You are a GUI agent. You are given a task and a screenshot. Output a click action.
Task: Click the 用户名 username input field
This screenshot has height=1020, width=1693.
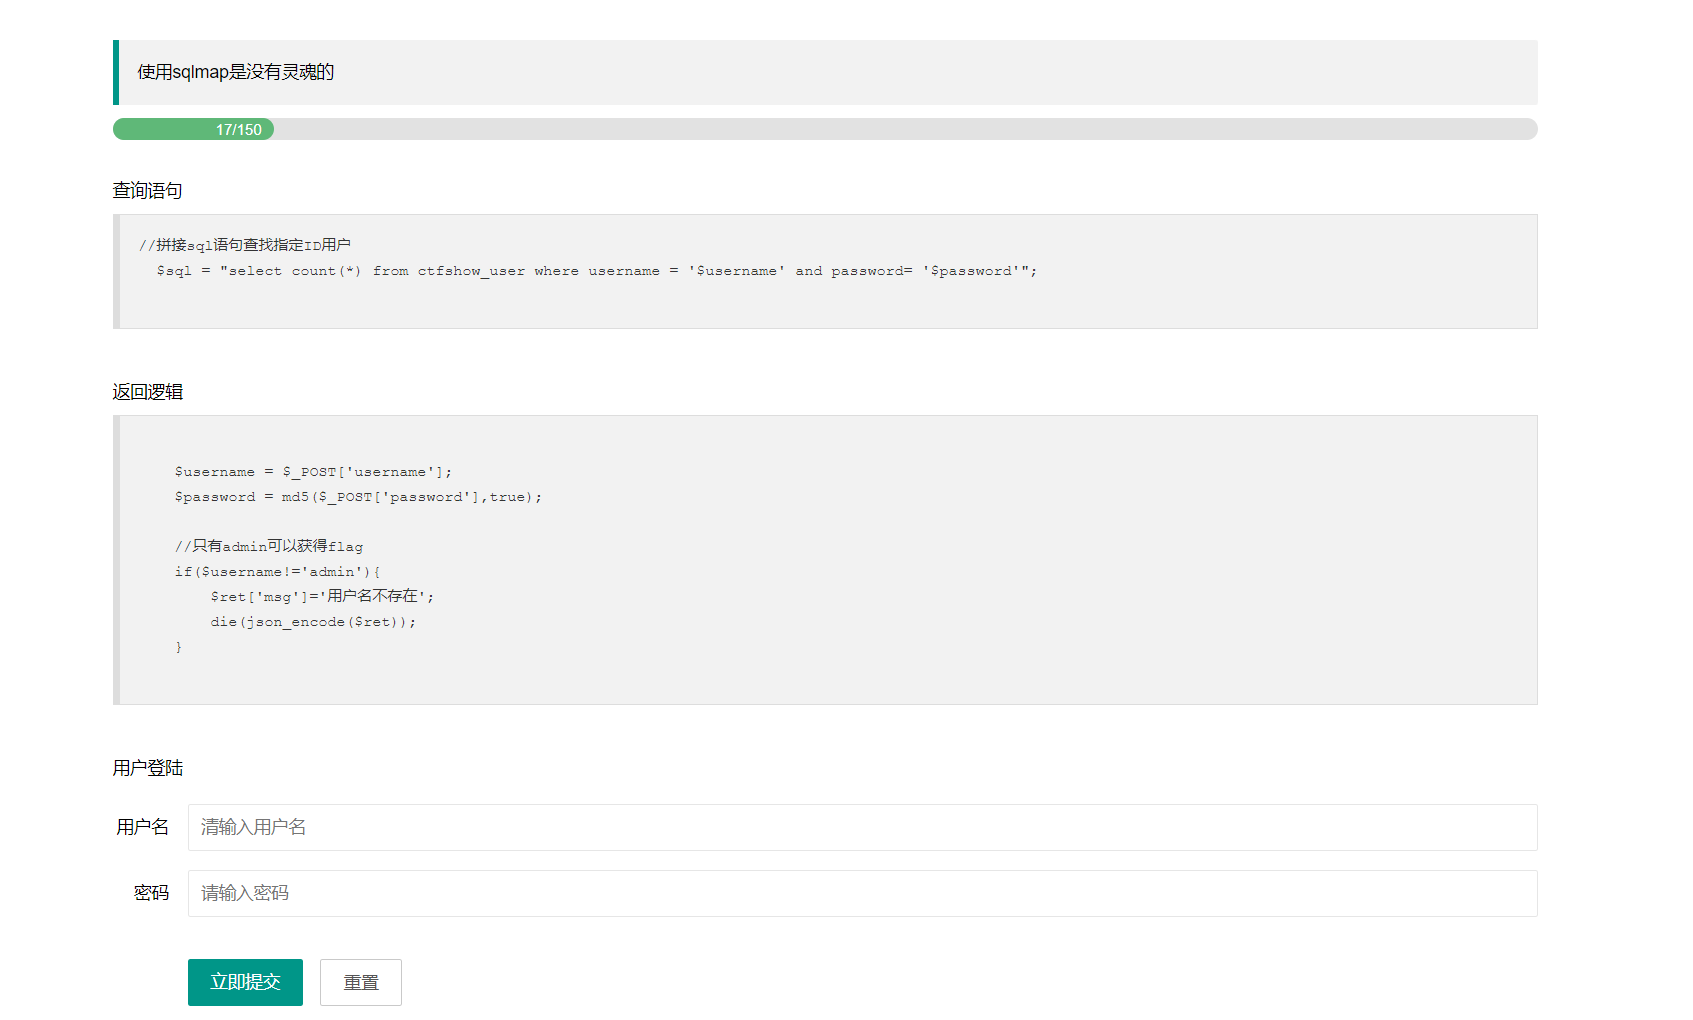[x=862, y=827]
